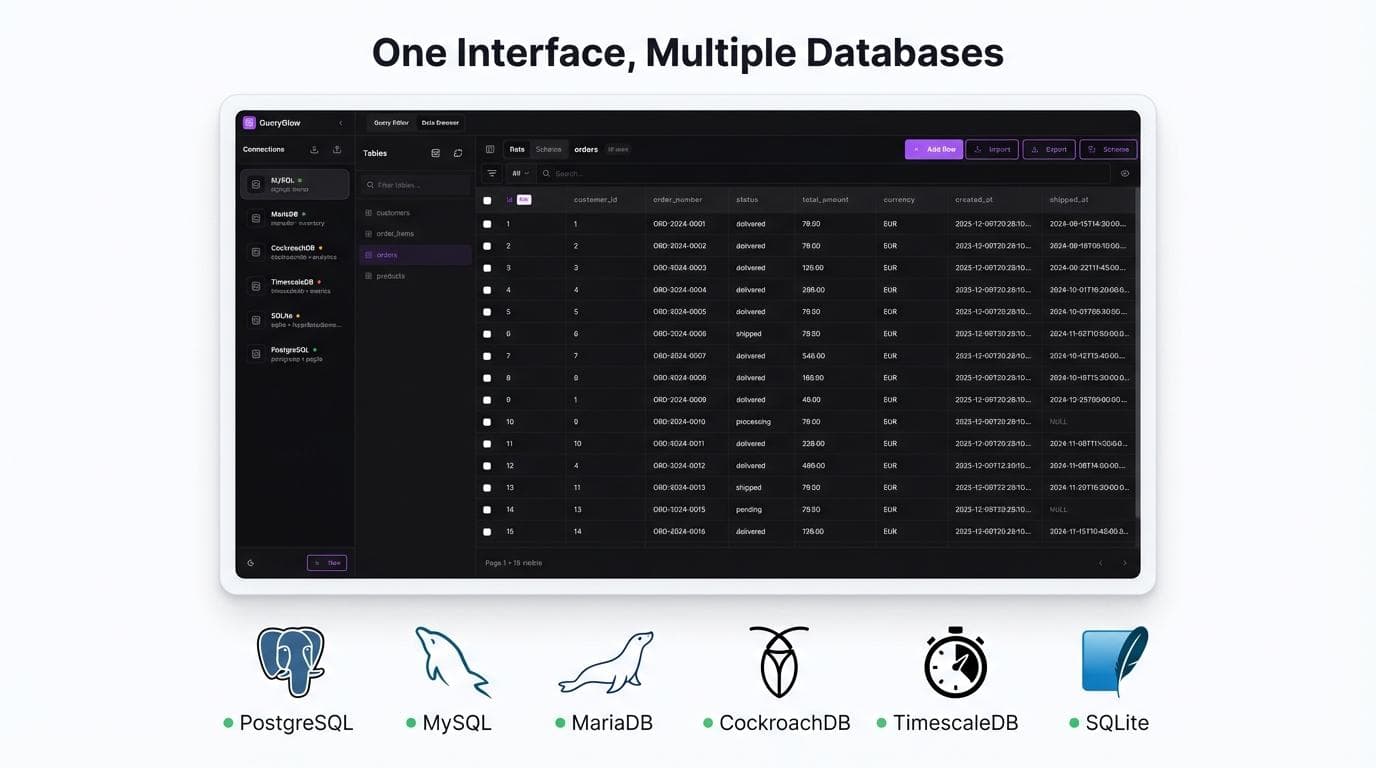This screenshot has width=1376, height=768.
Task: Check the checkbox for row 3
Action: [487, 267]
